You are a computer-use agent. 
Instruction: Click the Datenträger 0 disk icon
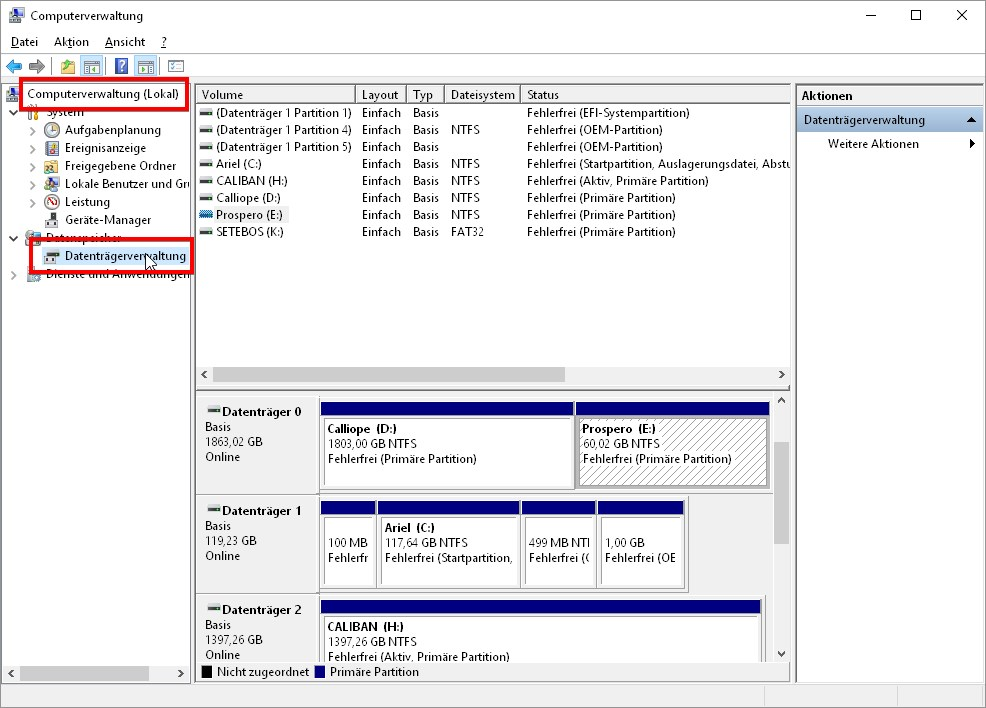pyautogui.click(x=214, y=411)
